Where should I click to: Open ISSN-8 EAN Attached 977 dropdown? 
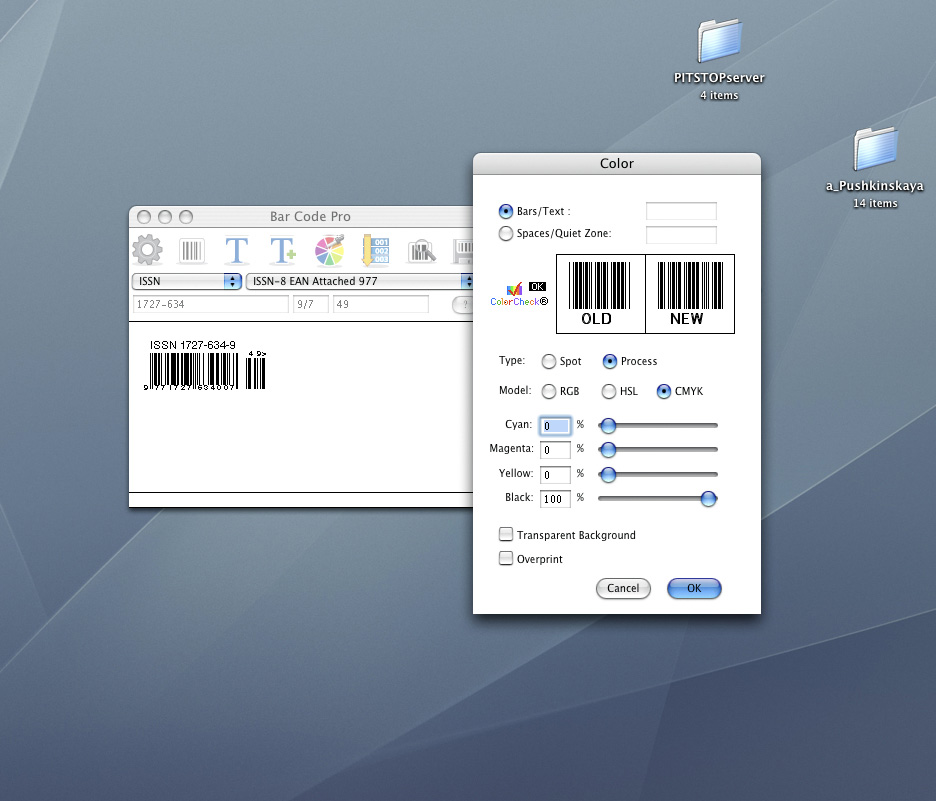click(x=360, y=281)
